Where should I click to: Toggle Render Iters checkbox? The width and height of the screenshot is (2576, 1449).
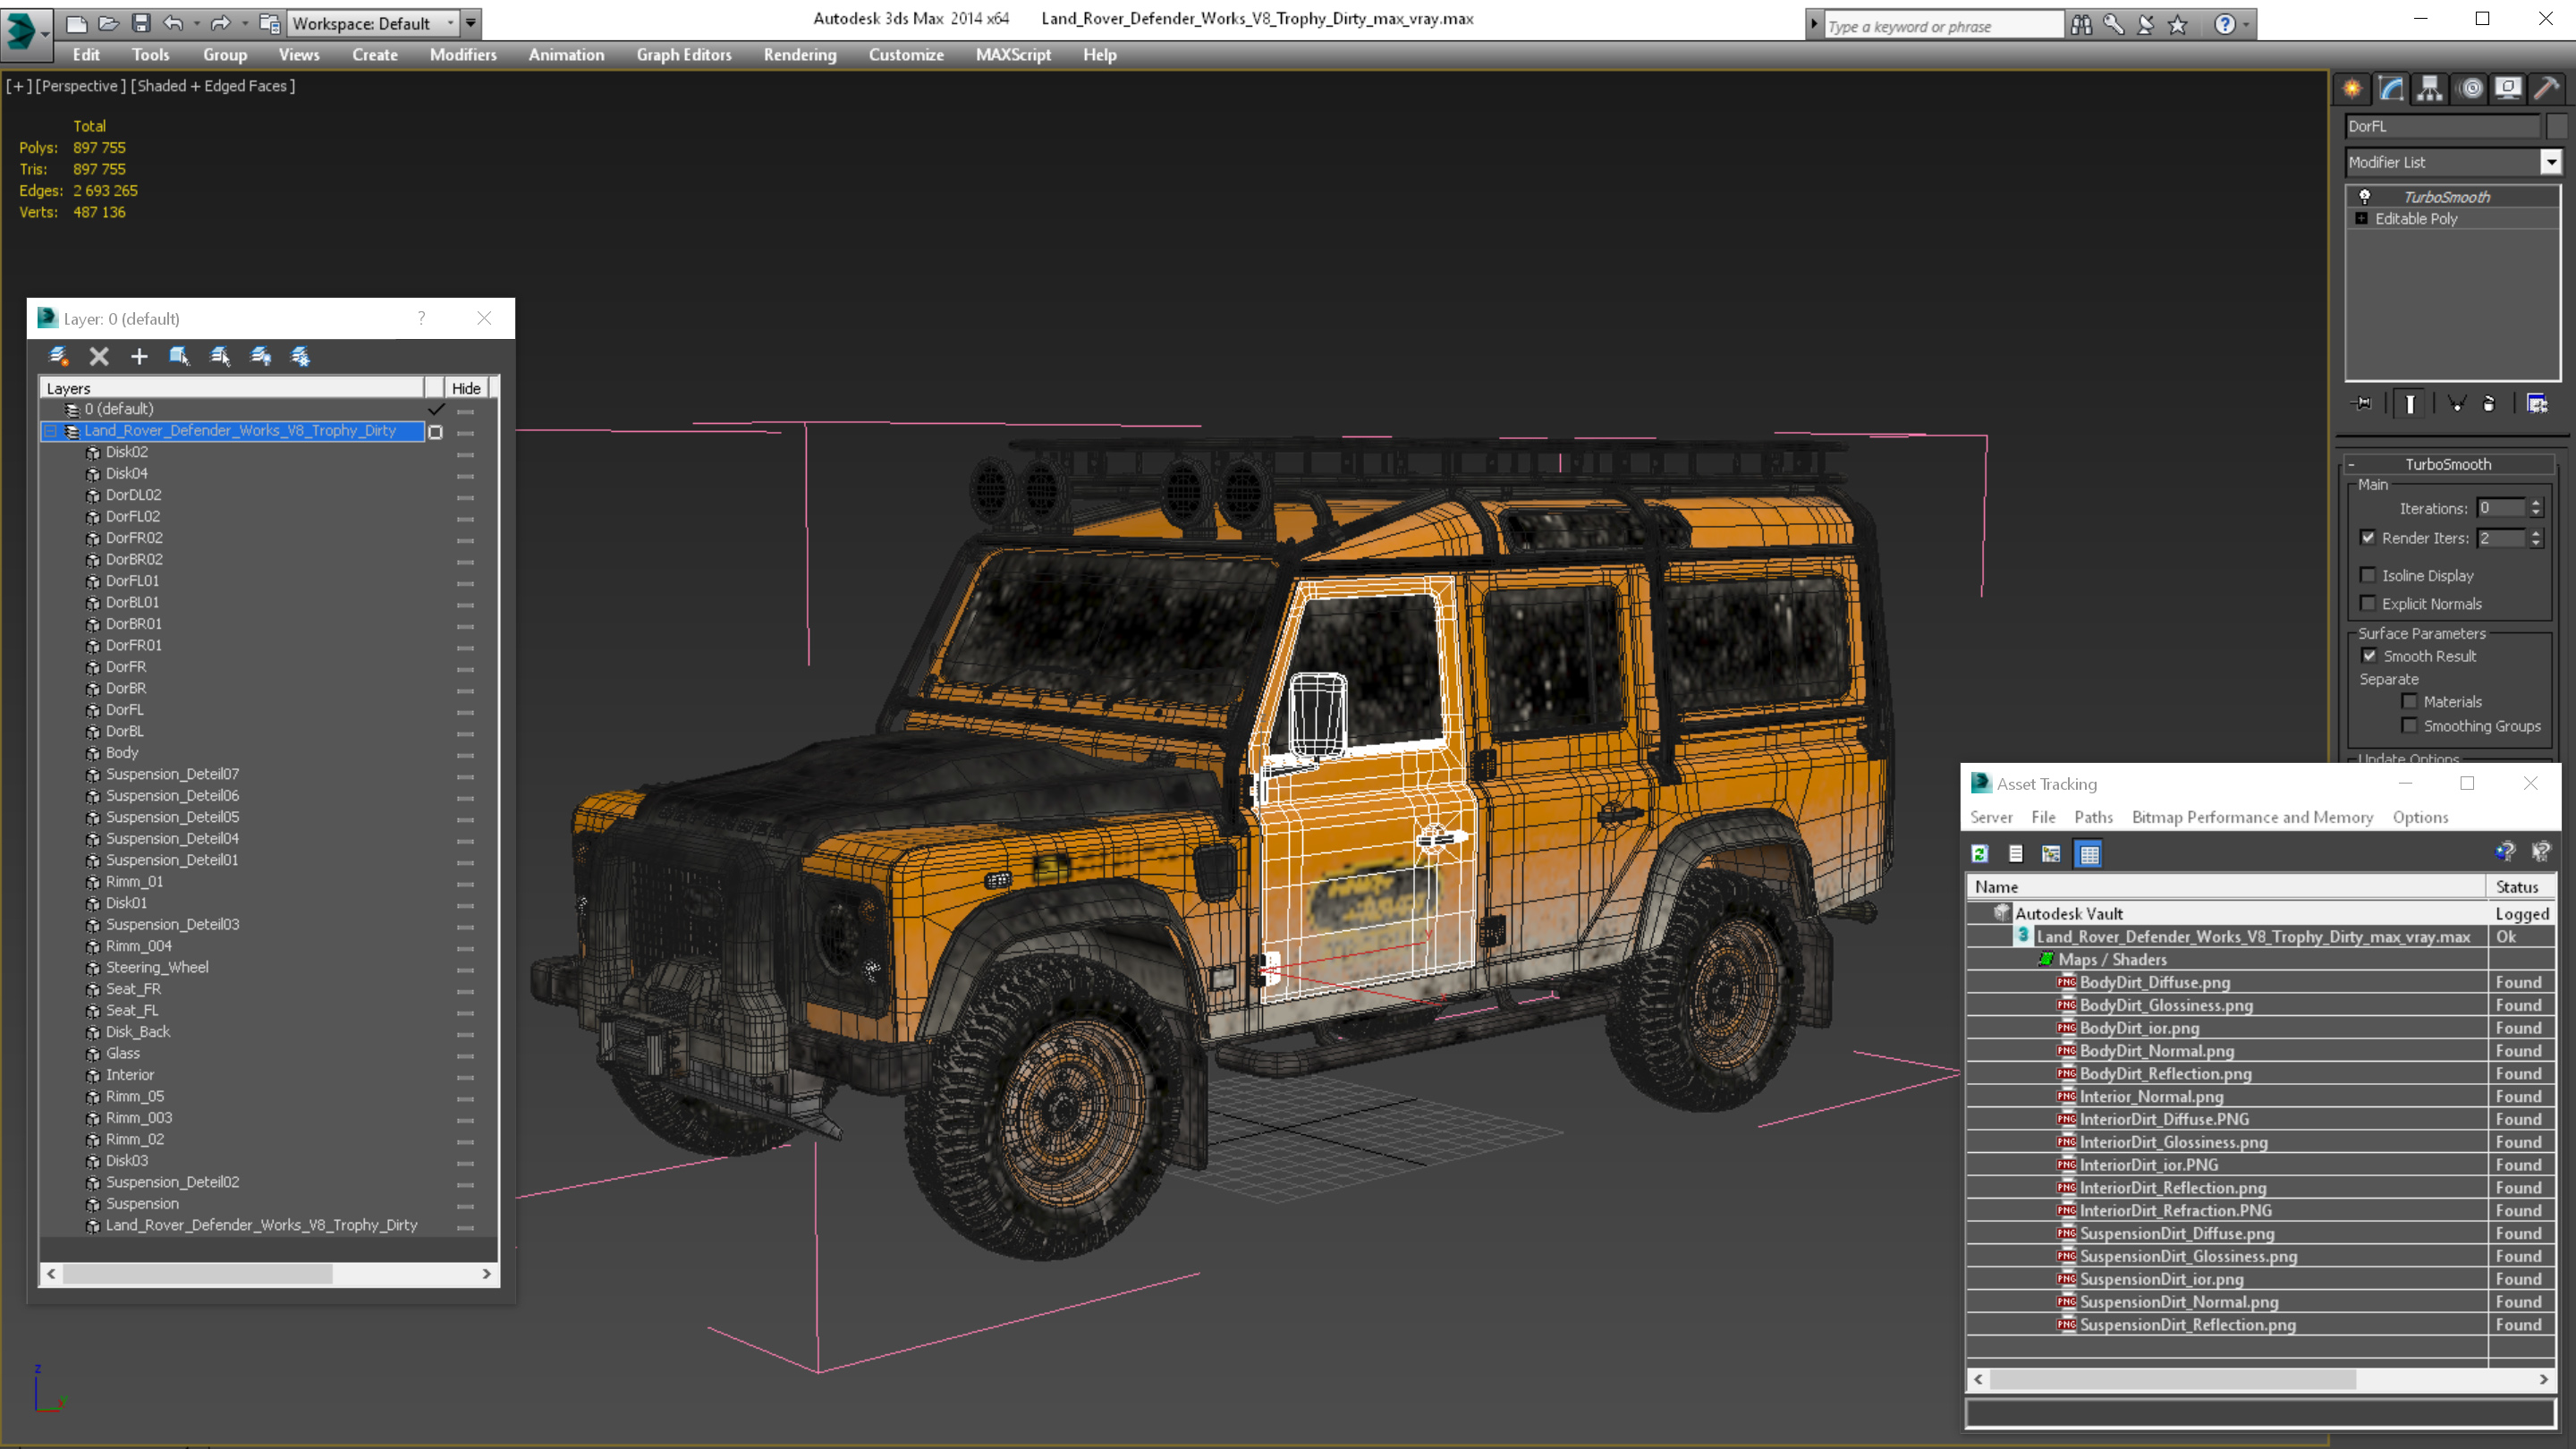click(x=2368, y=538)
